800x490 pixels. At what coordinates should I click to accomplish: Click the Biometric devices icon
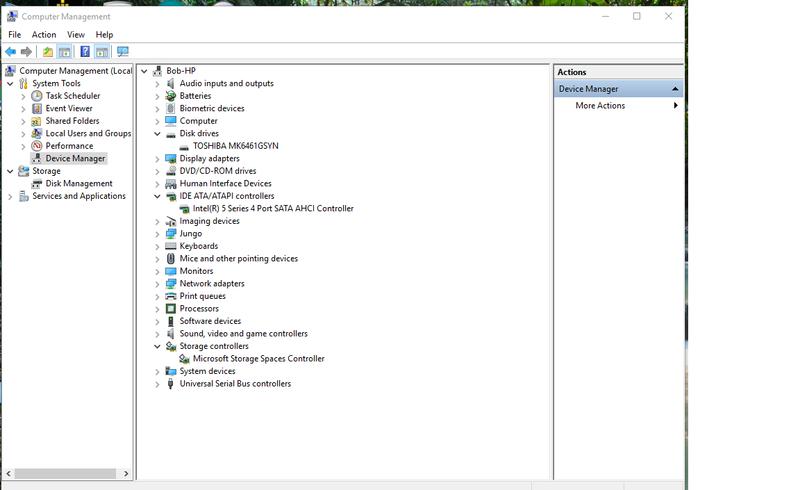[171, 108]
